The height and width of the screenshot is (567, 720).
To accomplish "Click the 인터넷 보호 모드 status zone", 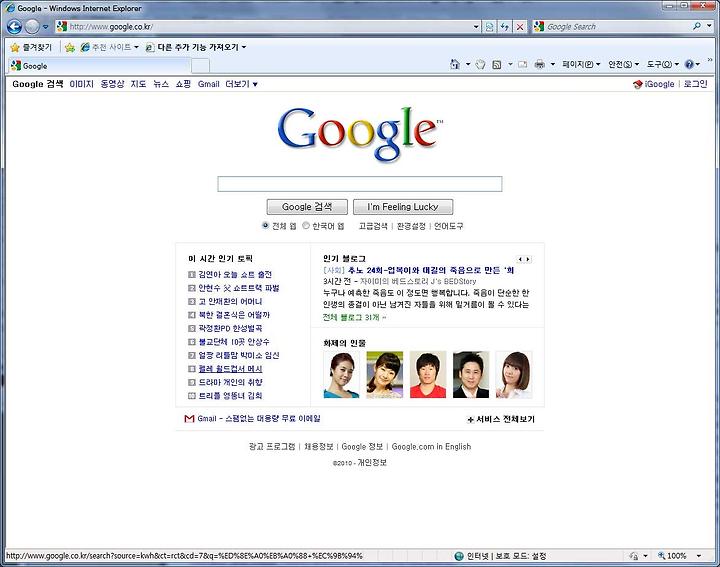I will (x=500, y=556).
